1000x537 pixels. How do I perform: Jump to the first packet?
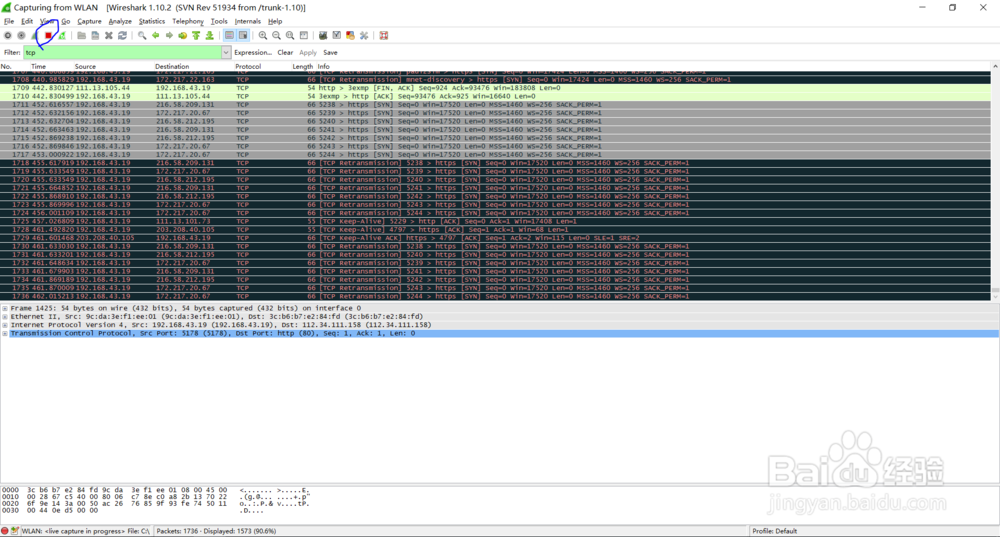[x=196, y=36]
